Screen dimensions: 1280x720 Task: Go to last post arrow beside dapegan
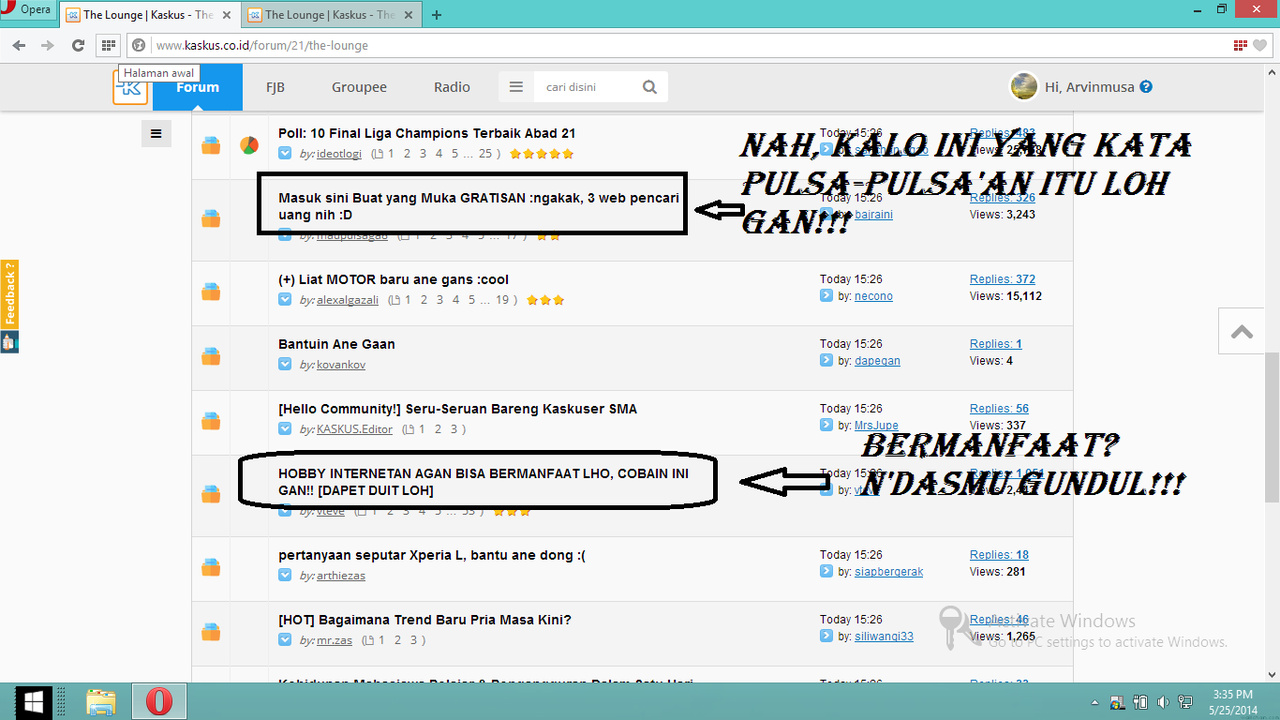point(826,360)
